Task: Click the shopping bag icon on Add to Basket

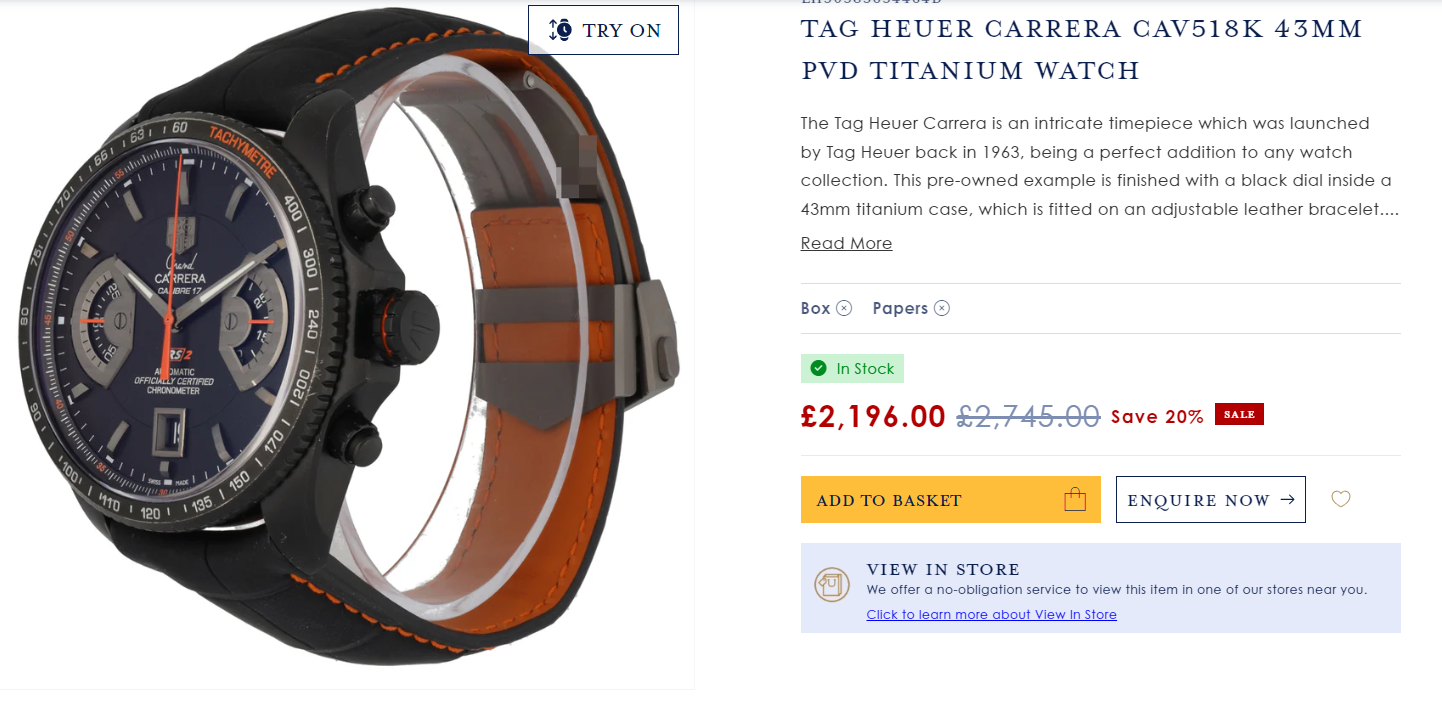Action: (1075, 499)
